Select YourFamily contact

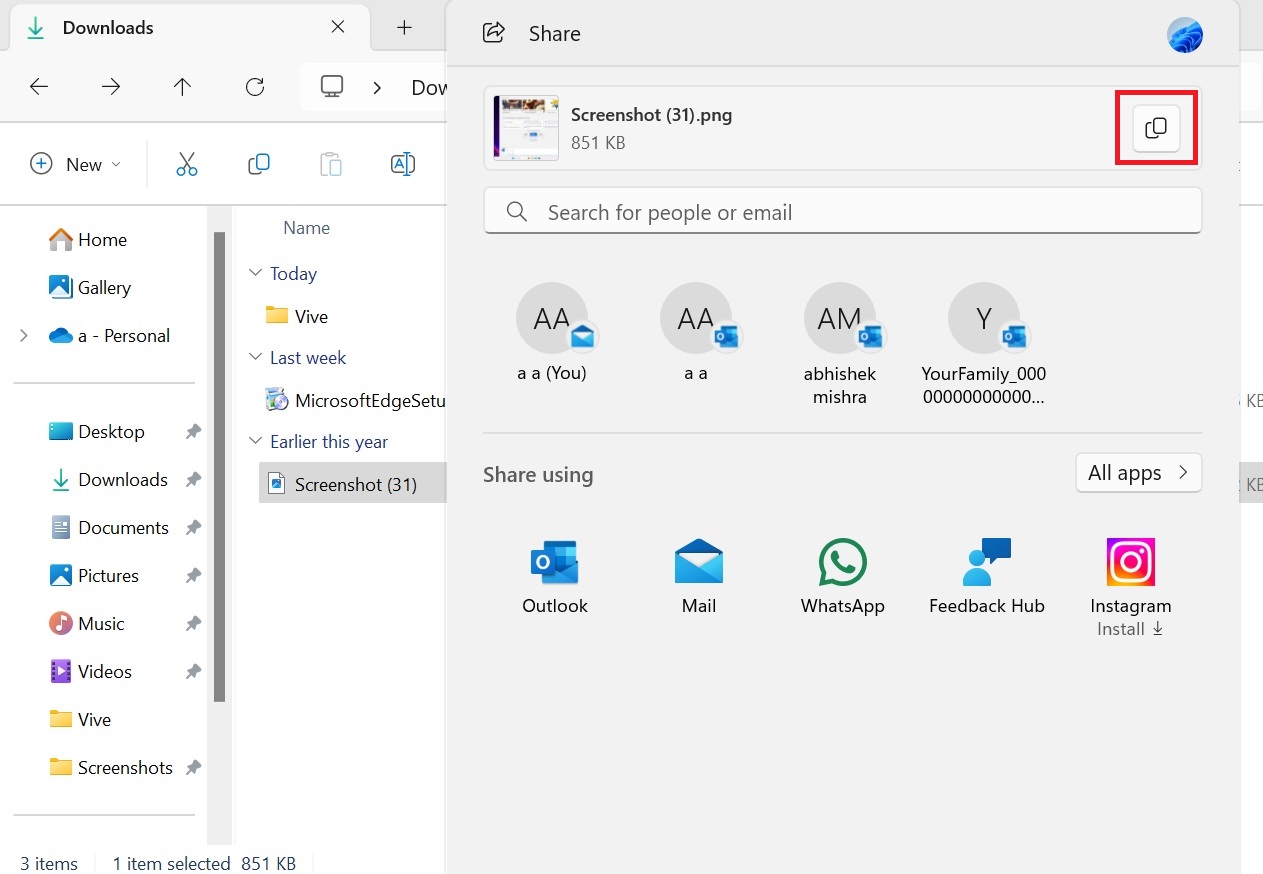point(984,344)
